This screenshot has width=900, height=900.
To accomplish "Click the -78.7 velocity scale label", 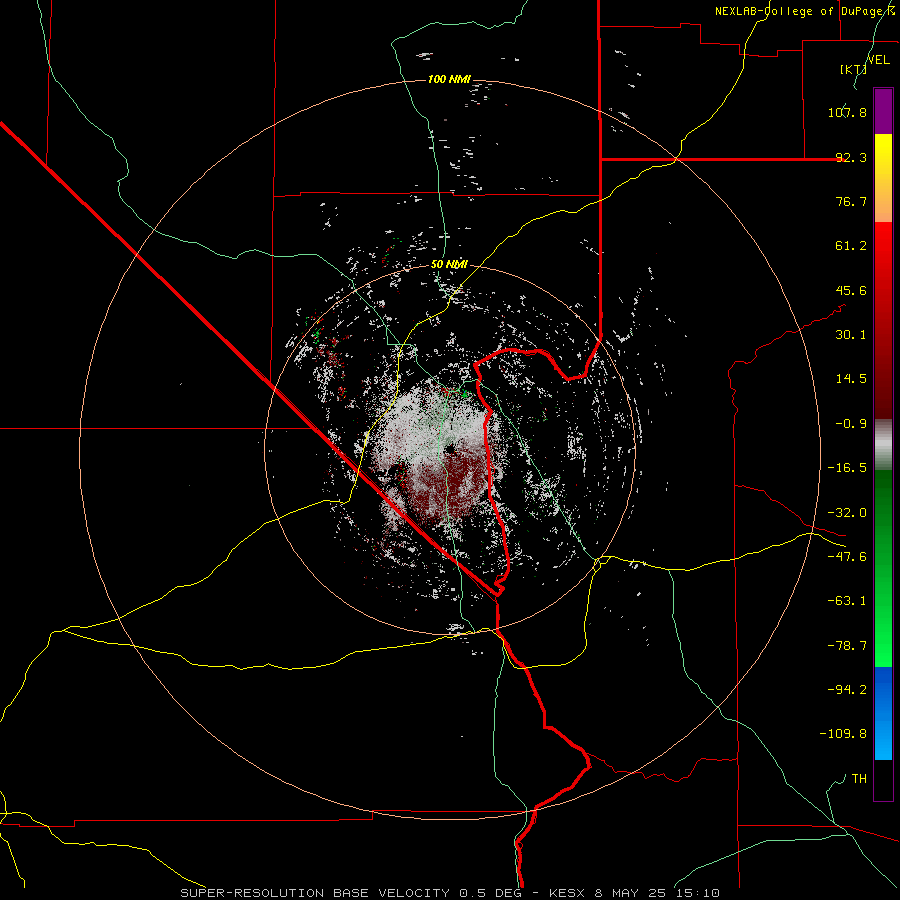I will tap(847, 646).
